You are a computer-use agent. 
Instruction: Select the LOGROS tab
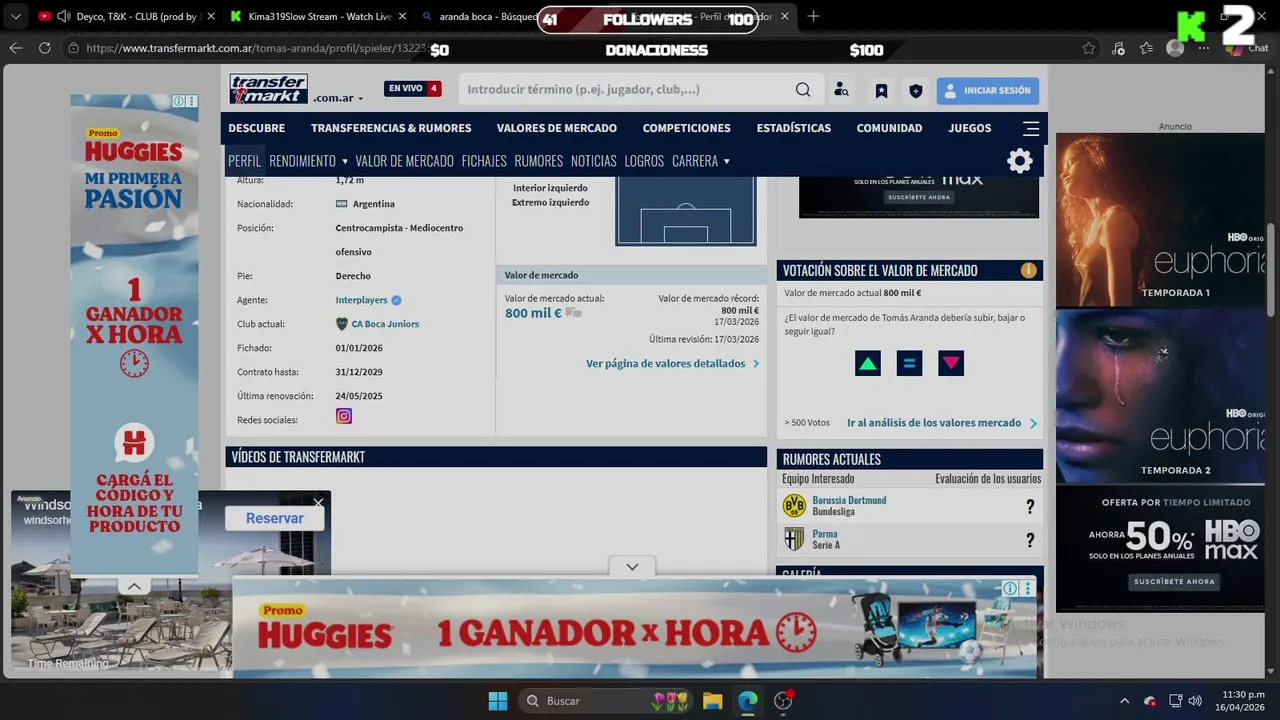644,161
